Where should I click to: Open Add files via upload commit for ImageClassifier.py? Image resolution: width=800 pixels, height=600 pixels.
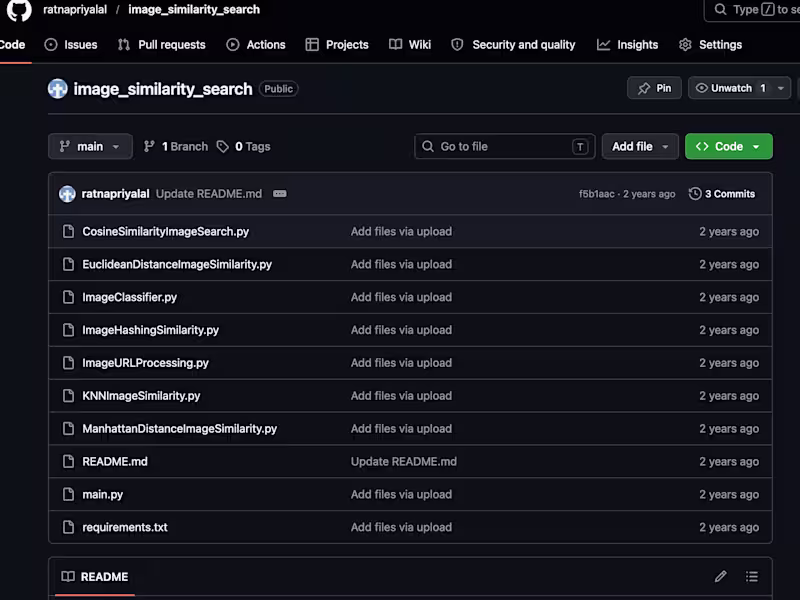coord(401,297)
